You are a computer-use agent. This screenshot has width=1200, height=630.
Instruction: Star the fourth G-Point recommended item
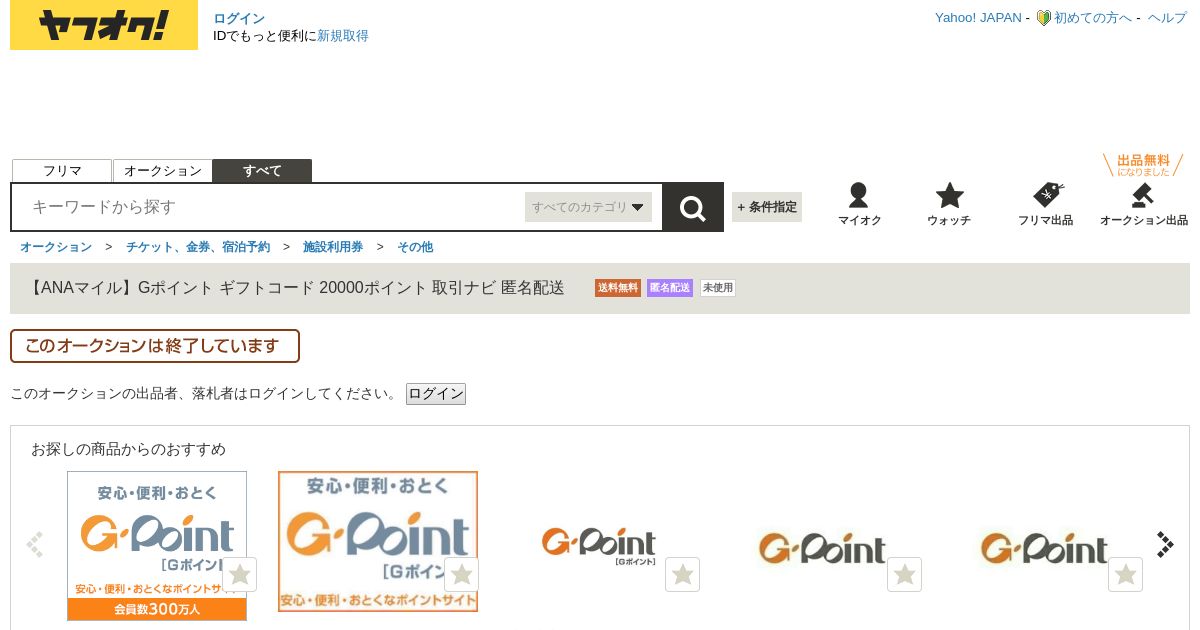(905, 575)
